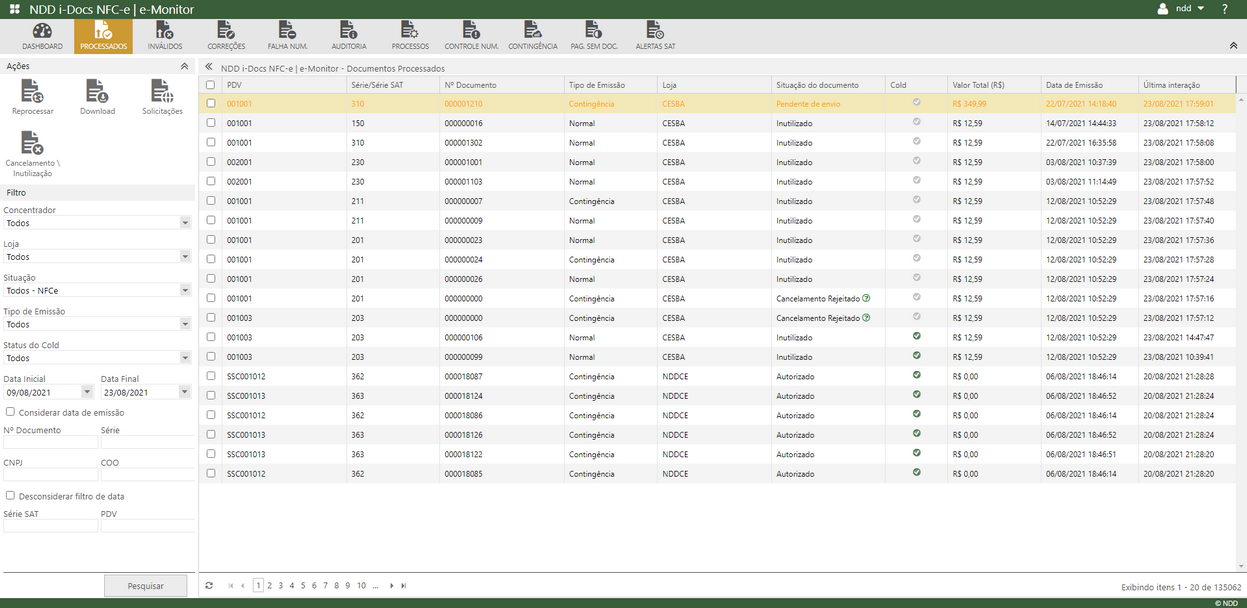This screenshot has height=608, width=1247.
Task: Open ALERTAS SAT
Action: [655, 34]
